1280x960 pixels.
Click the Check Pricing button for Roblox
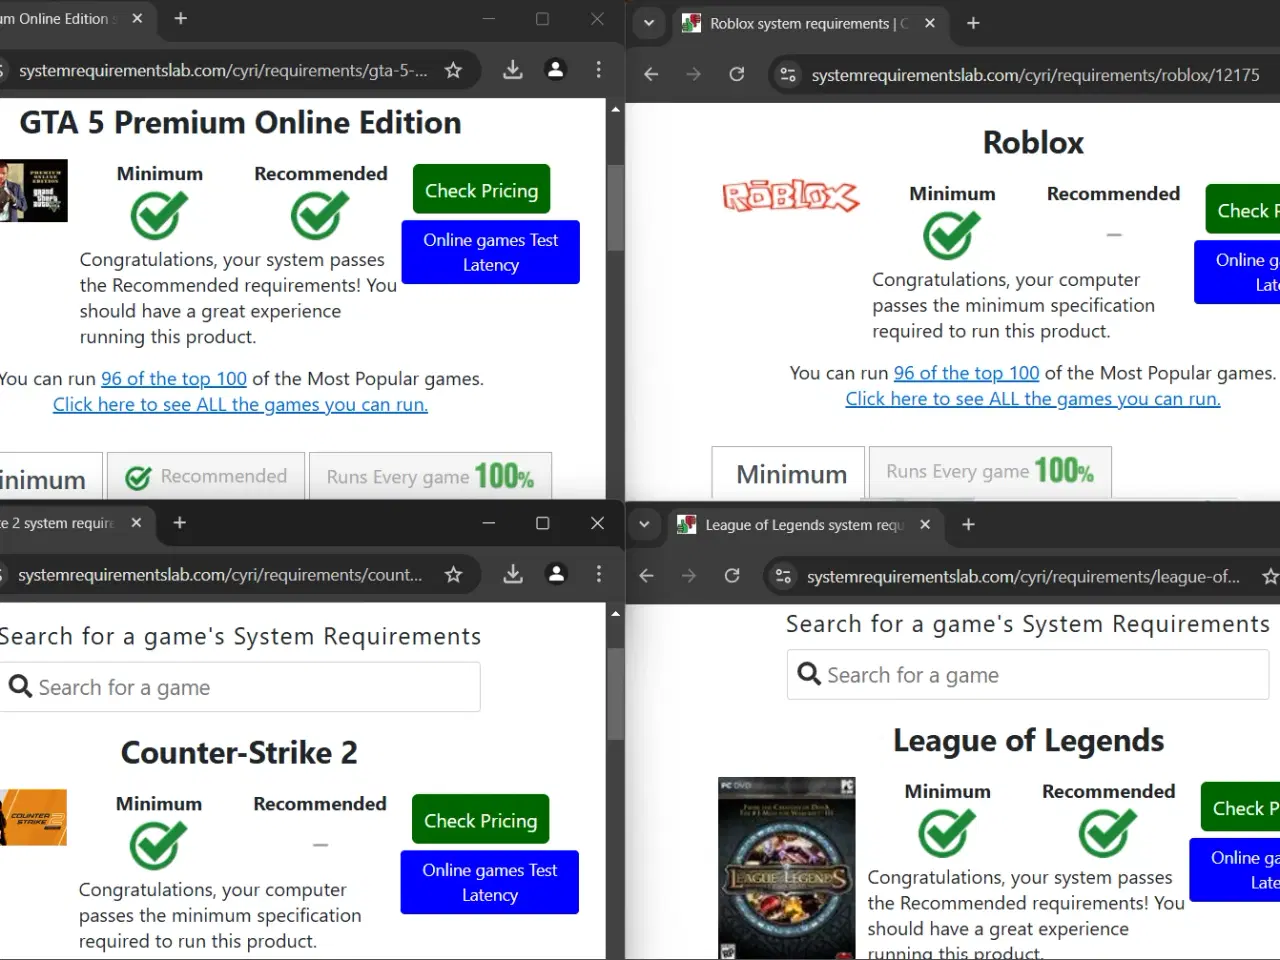(x=1243, y=210)
